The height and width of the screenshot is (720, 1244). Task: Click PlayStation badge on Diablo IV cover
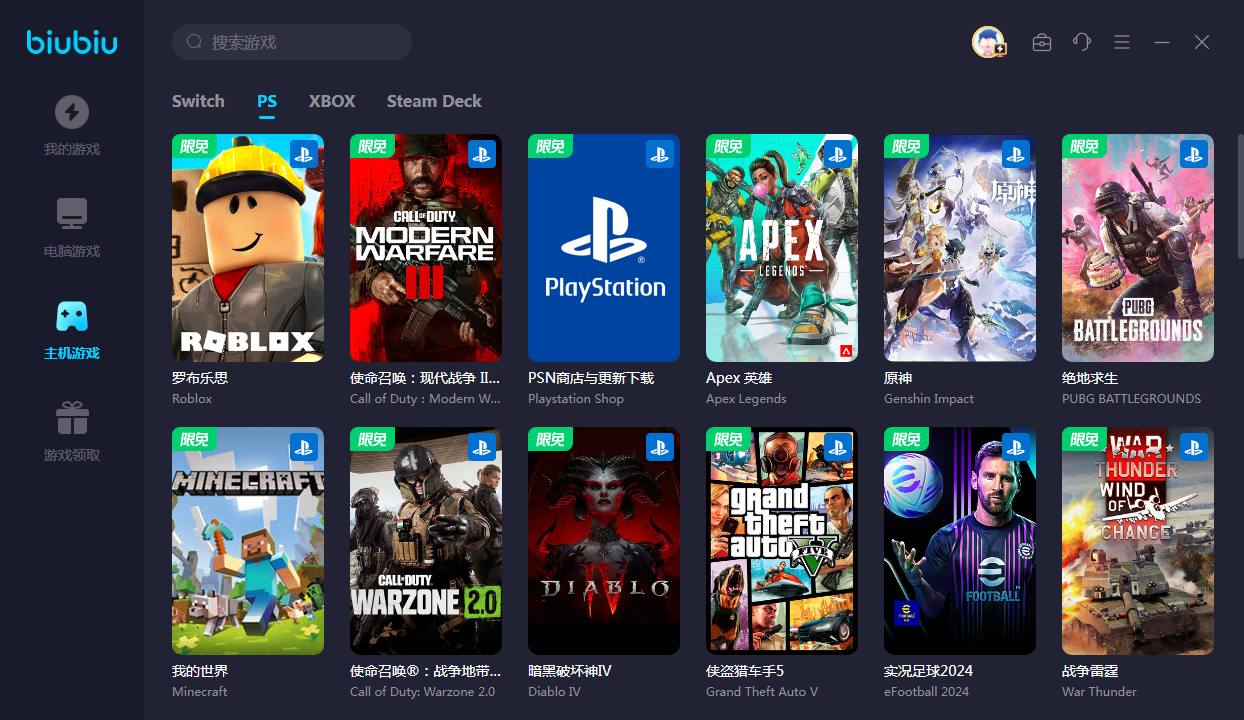pos(660,447)
